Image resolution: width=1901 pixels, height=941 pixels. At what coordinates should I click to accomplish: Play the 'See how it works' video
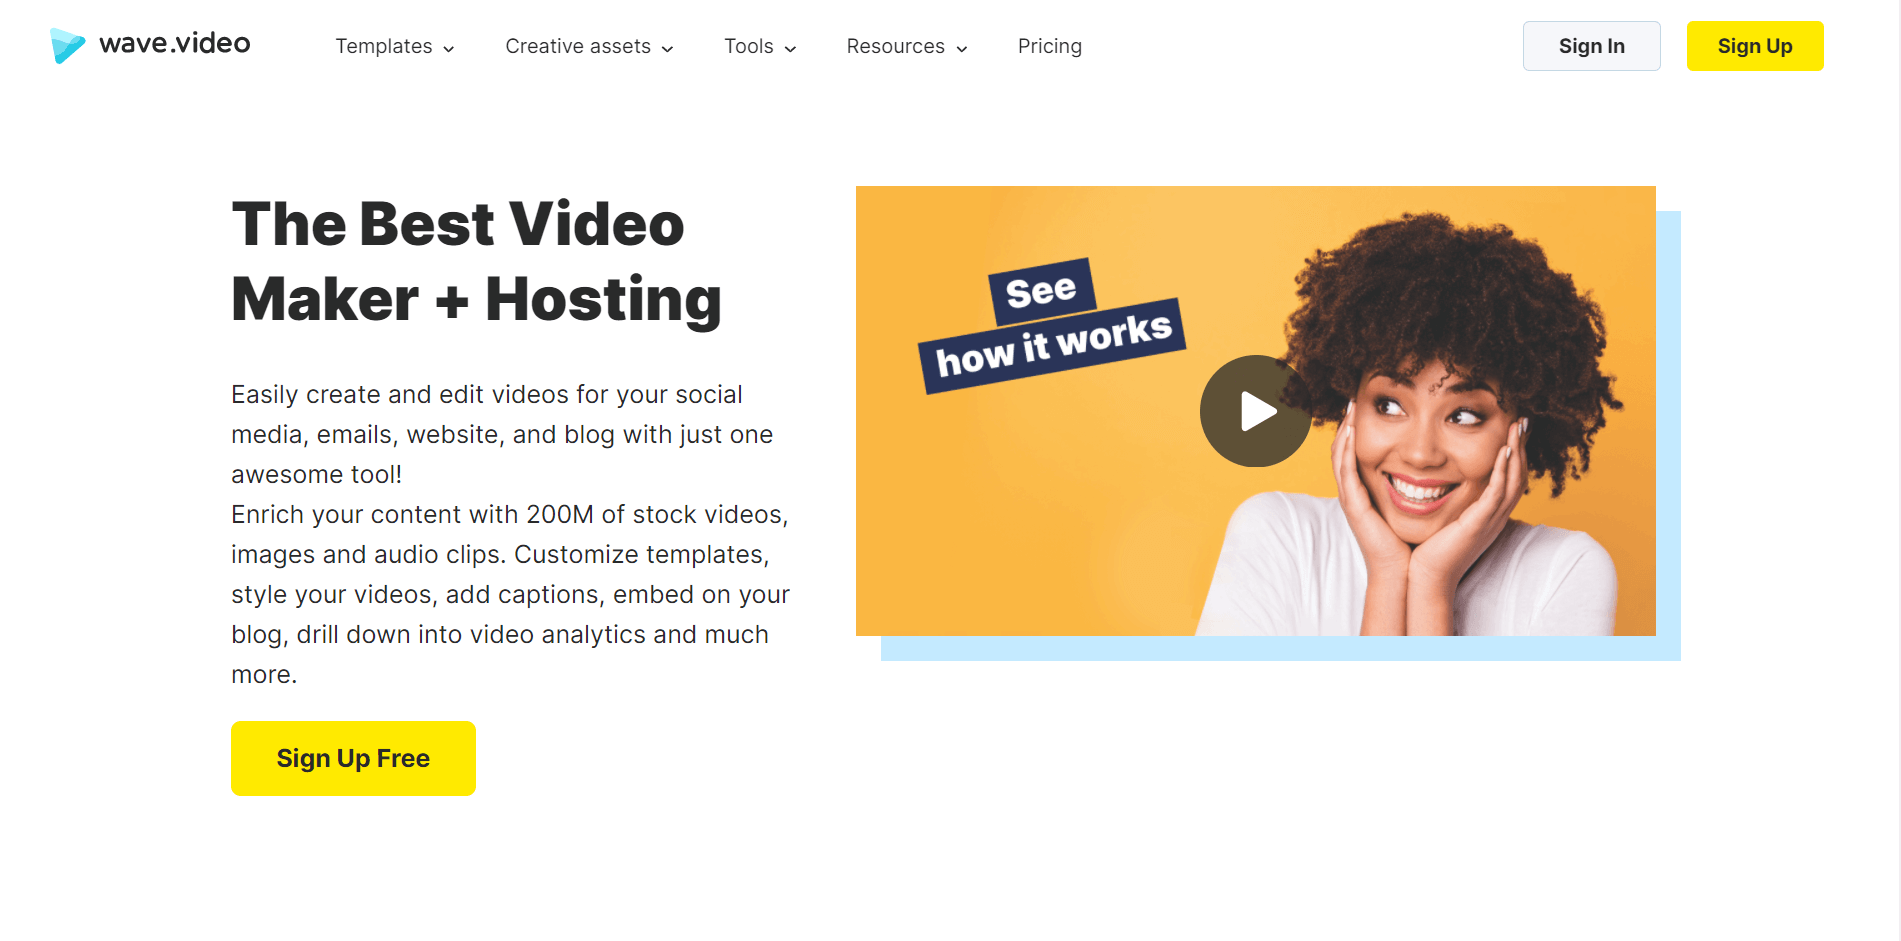pos(1255,411)
